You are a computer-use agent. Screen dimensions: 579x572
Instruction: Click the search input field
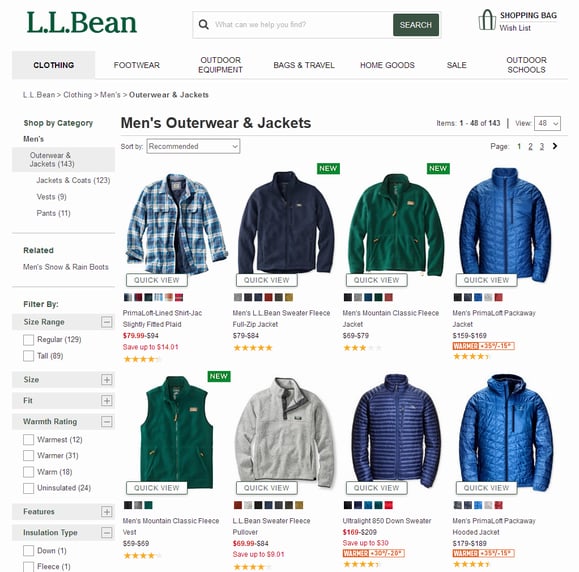[x=303, y=25]
